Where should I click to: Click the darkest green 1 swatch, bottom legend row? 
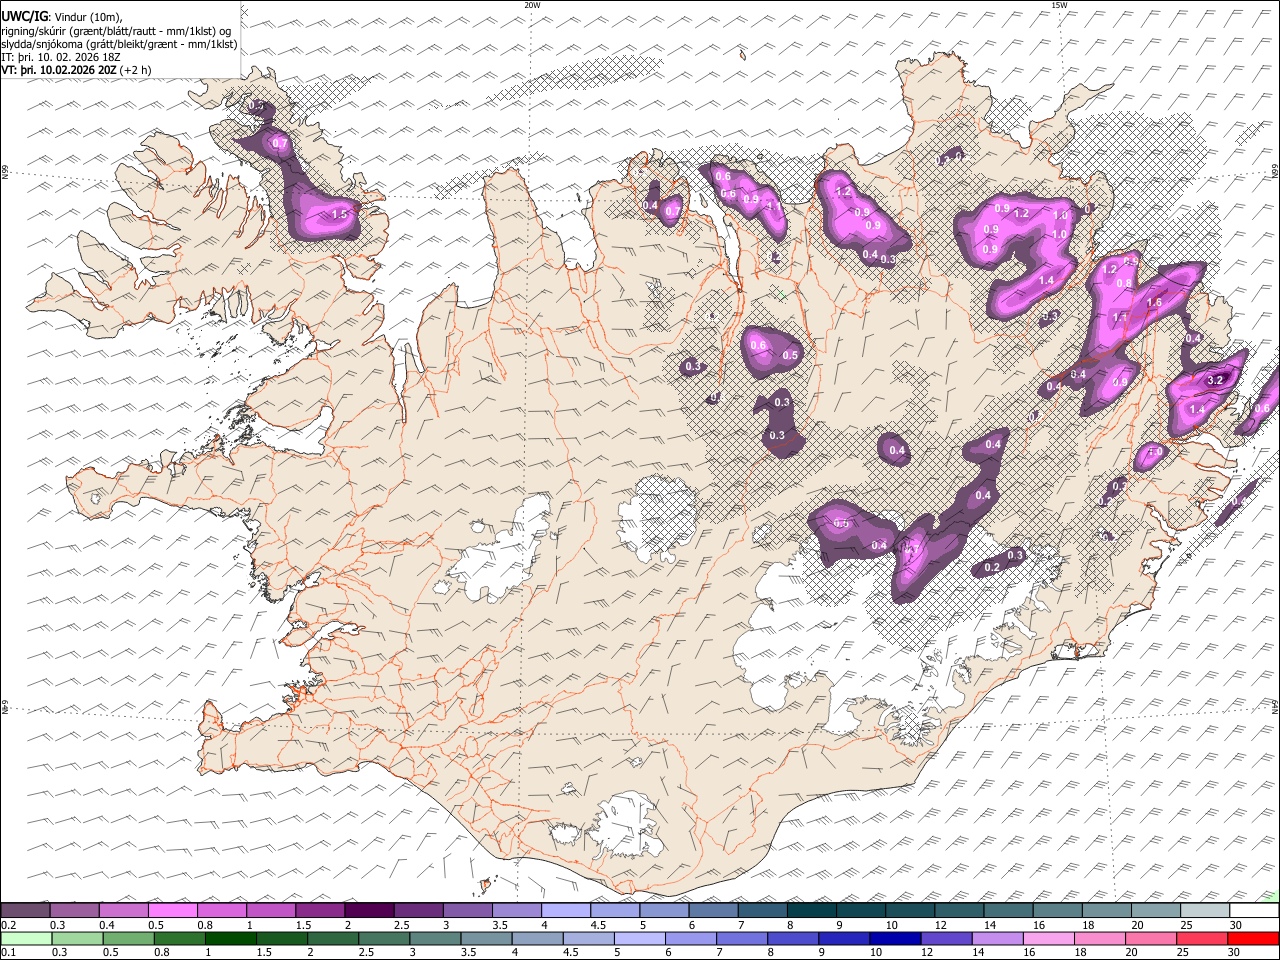click(230, 938)
